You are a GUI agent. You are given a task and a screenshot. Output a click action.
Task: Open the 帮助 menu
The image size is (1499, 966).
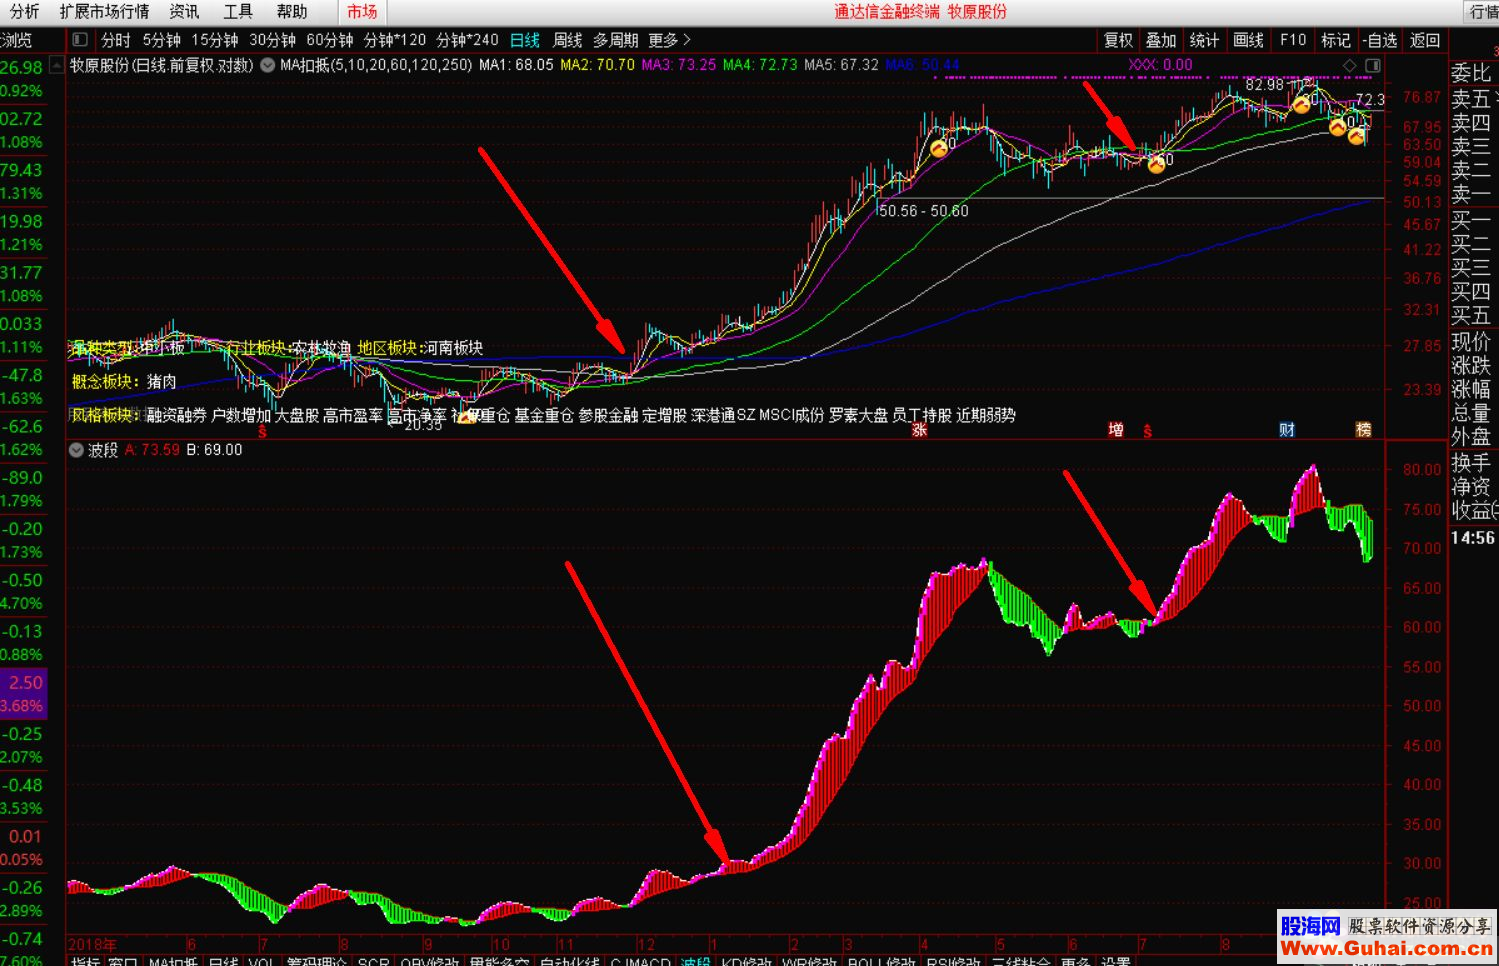[292, 12]
